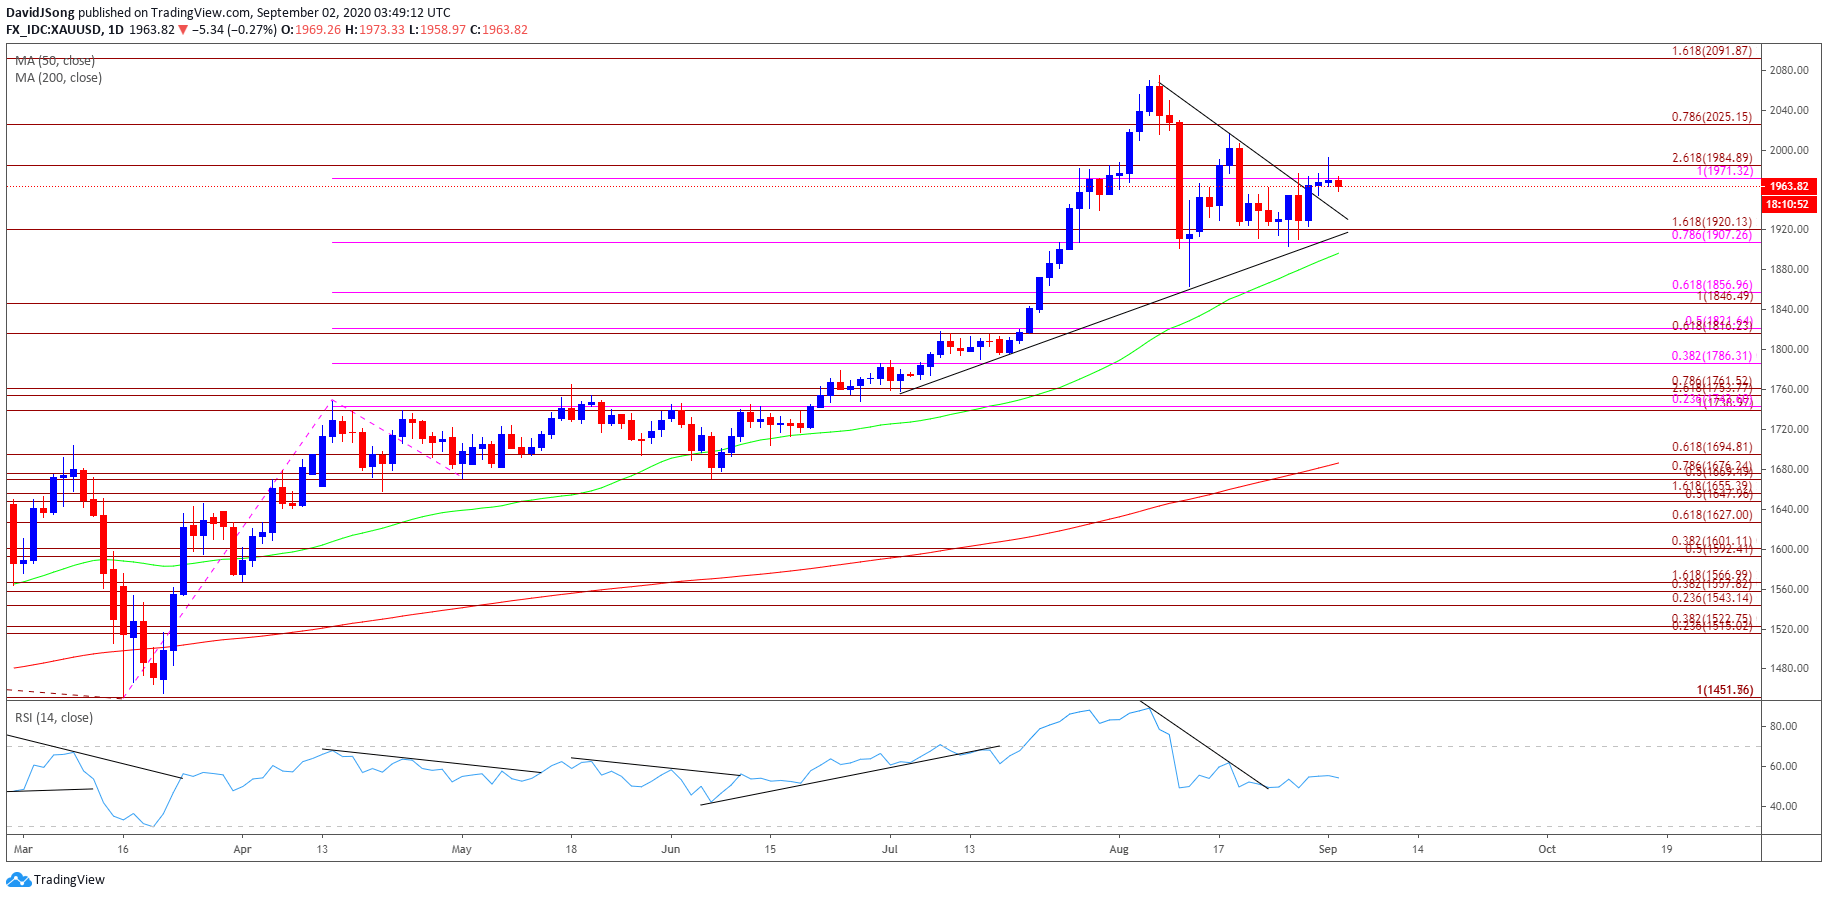Click the RSI 80.00 axis label
The image size is (1828, 898).
(x=1783, y=727)
